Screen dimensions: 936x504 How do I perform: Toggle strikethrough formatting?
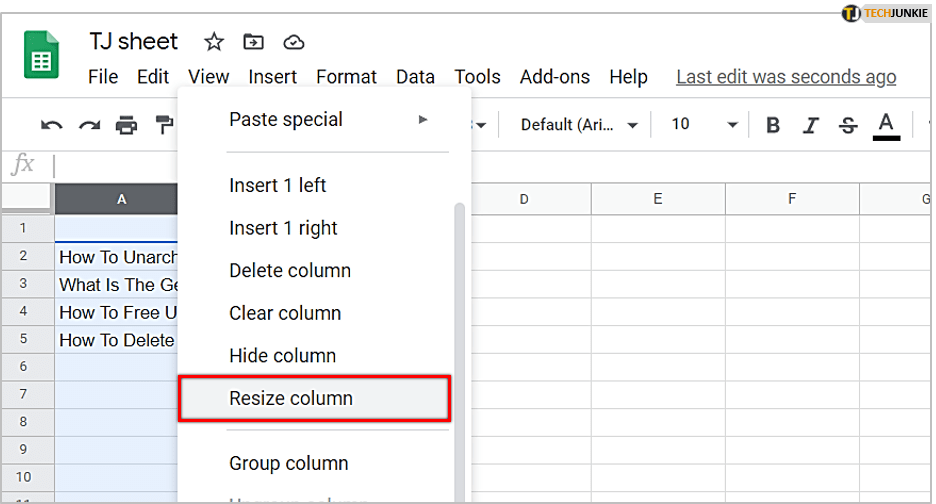click(848, 125)
